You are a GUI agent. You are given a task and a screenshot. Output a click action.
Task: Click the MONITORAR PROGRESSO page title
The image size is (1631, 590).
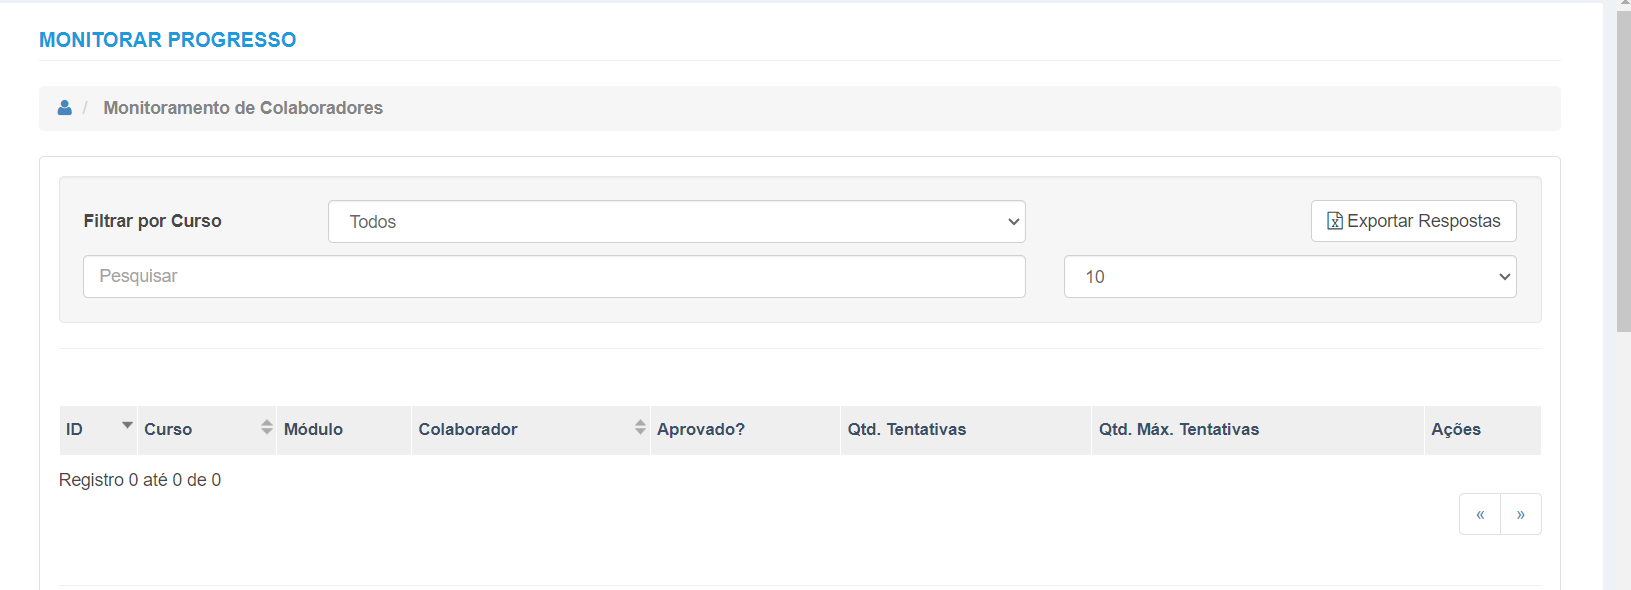(x=168, y=40)
